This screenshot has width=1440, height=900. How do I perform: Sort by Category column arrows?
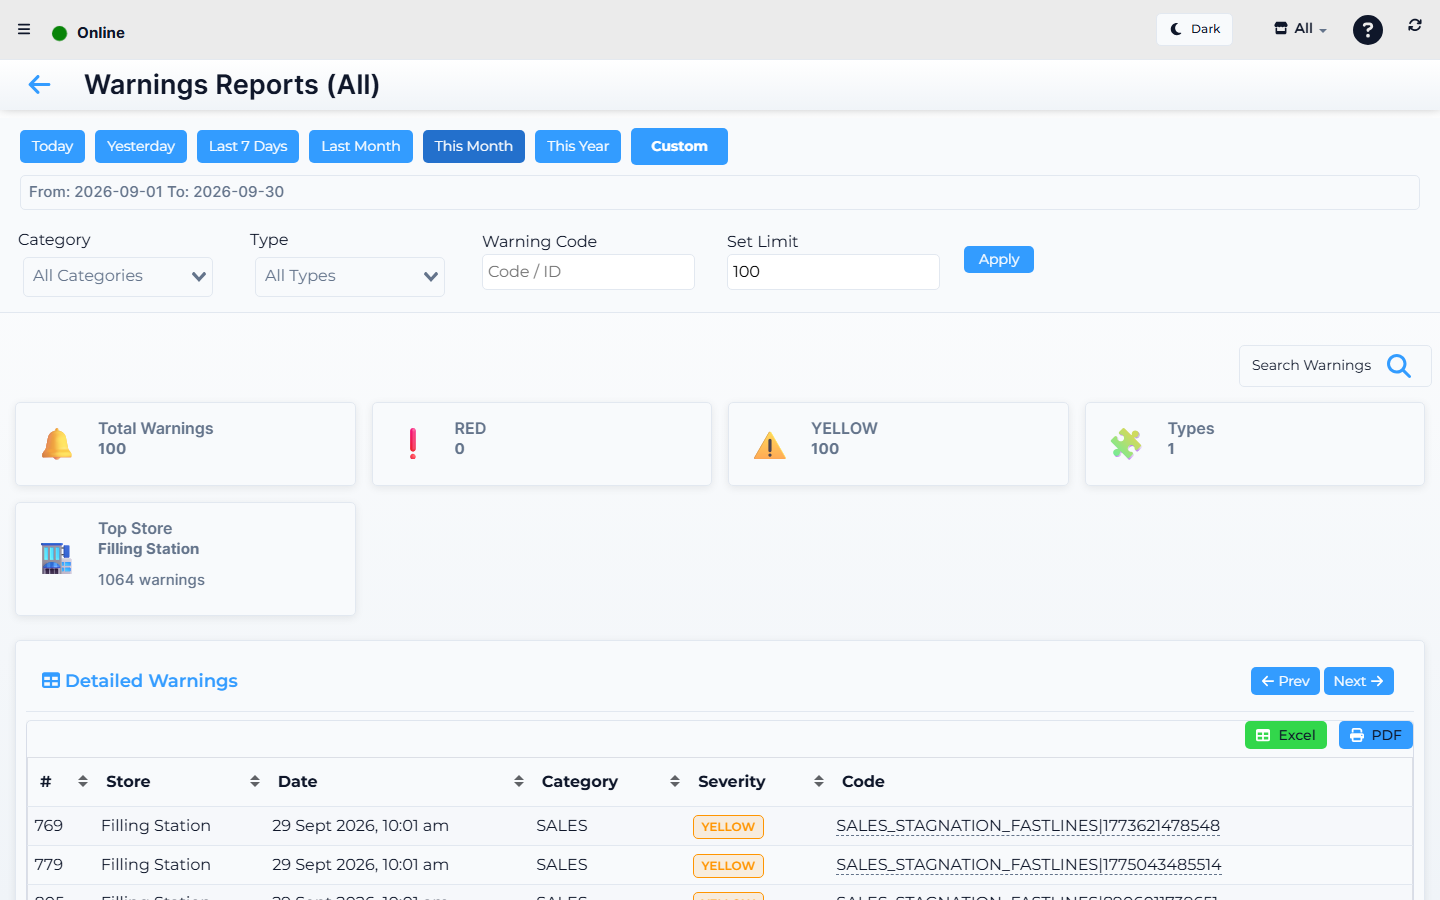(675, 781)
